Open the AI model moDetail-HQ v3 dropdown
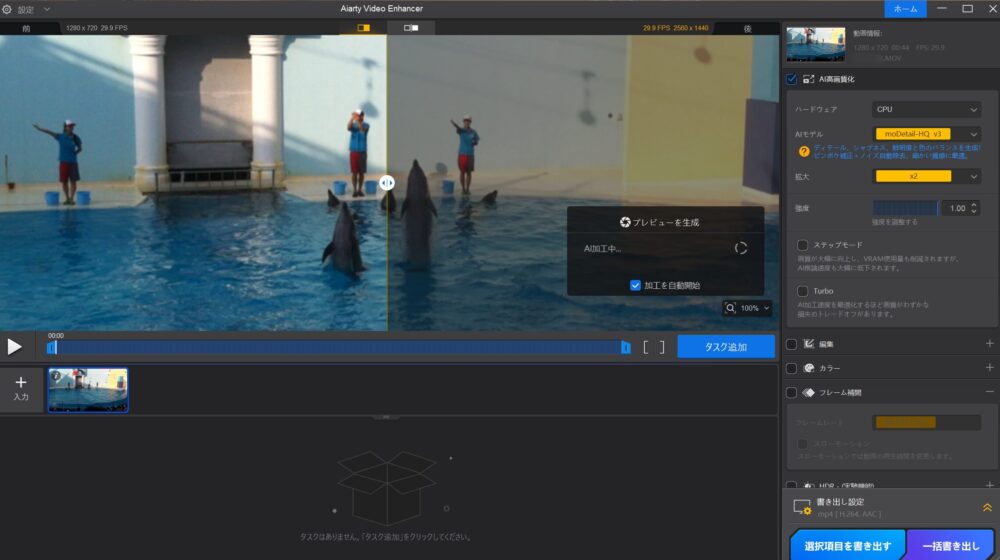 click(926, 133)
